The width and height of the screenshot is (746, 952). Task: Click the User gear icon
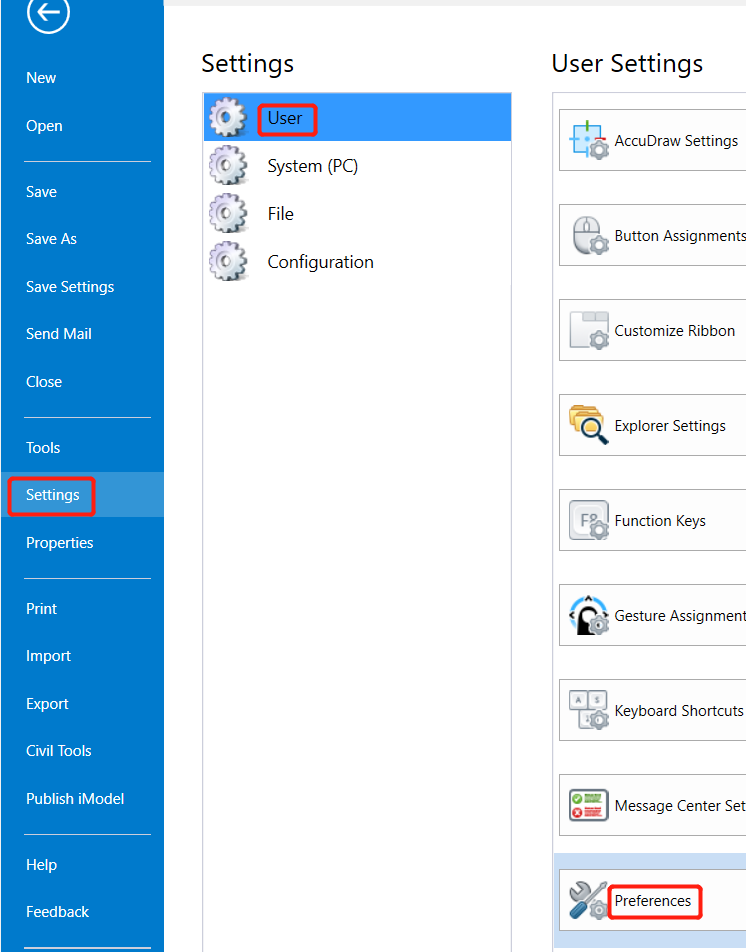tap(228, 117)
